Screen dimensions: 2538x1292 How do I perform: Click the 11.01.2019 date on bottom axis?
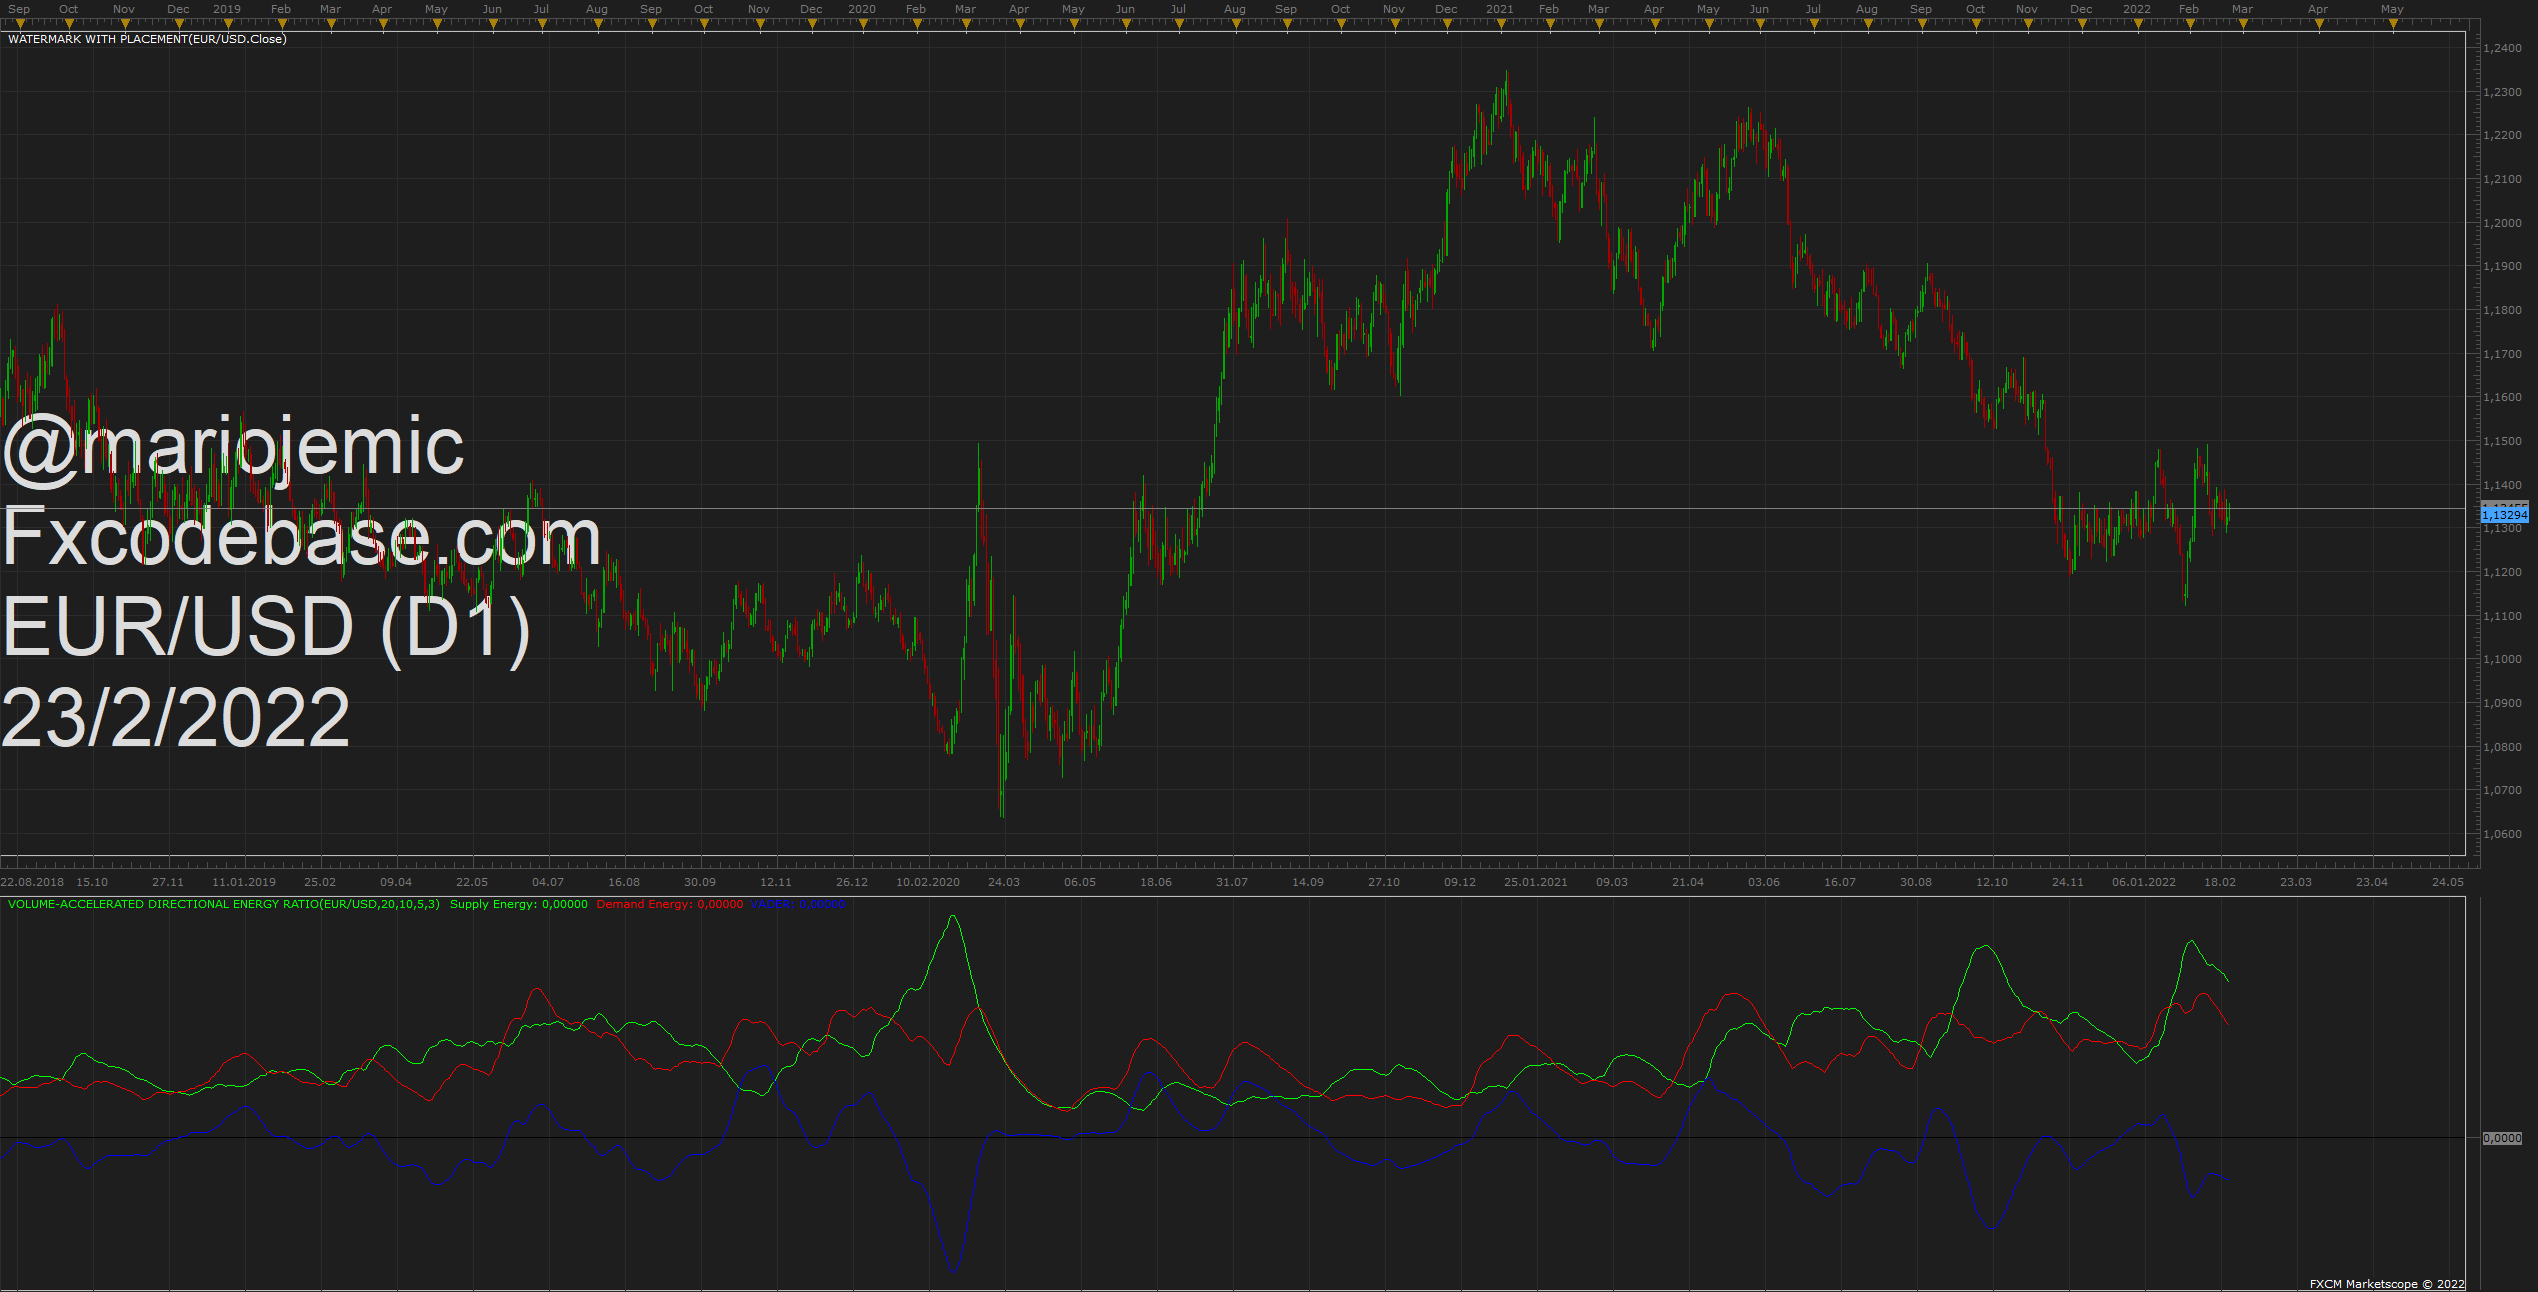(244, 882)
